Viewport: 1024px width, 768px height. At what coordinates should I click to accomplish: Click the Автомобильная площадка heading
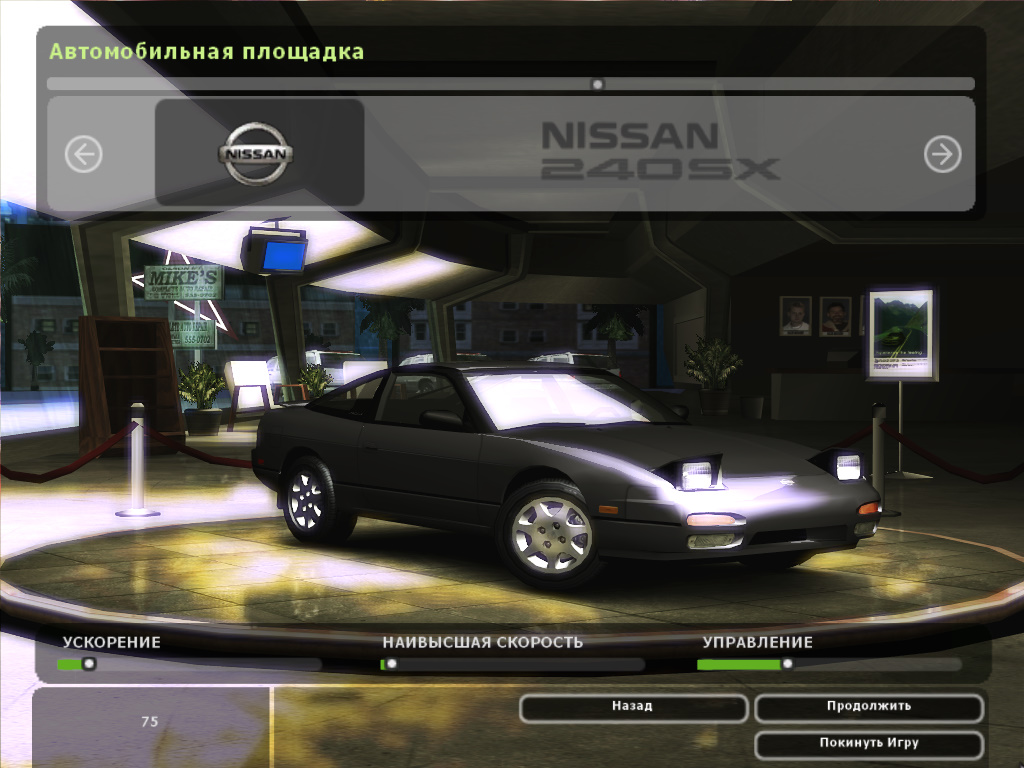pyautogui.click(x=206, y=52)
